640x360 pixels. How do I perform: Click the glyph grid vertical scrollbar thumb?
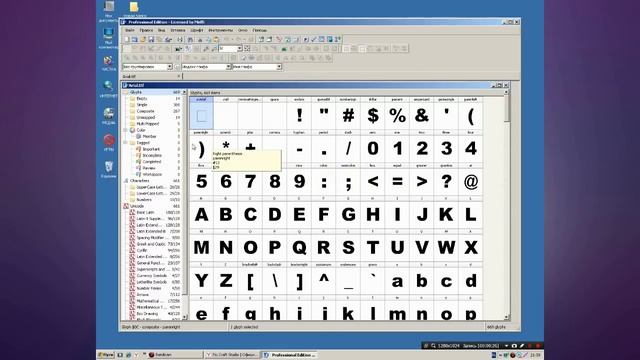(507, 108)
